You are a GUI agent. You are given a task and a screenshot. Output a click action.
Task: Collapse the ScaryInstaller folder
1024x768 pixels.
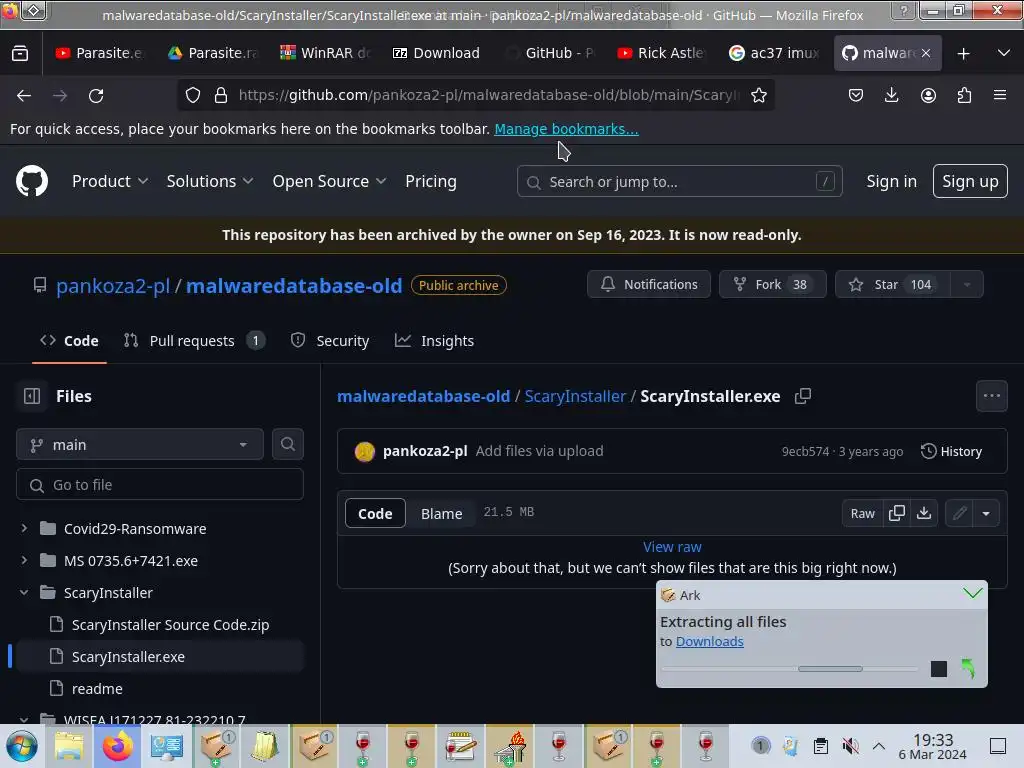point(24,592)
